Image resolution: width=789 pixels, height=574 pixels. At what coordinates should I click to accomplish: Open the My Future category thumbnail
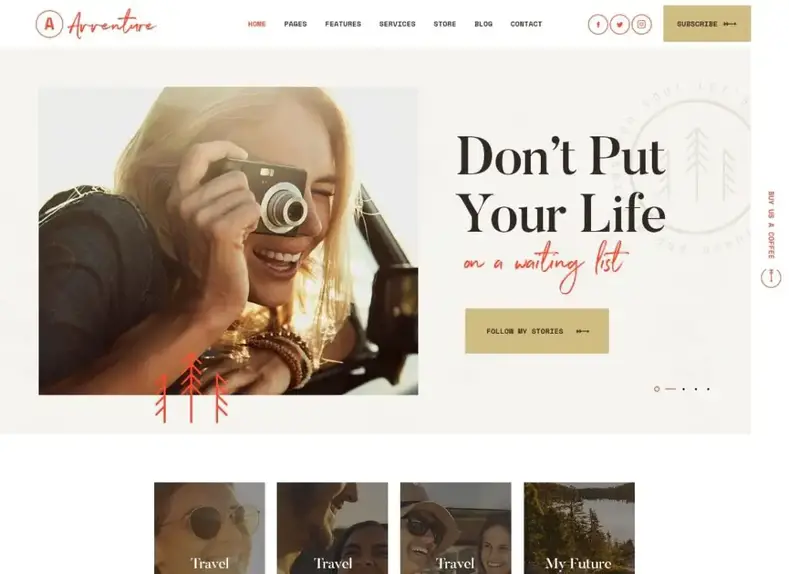pyautogui.click(x=579, y=528)
